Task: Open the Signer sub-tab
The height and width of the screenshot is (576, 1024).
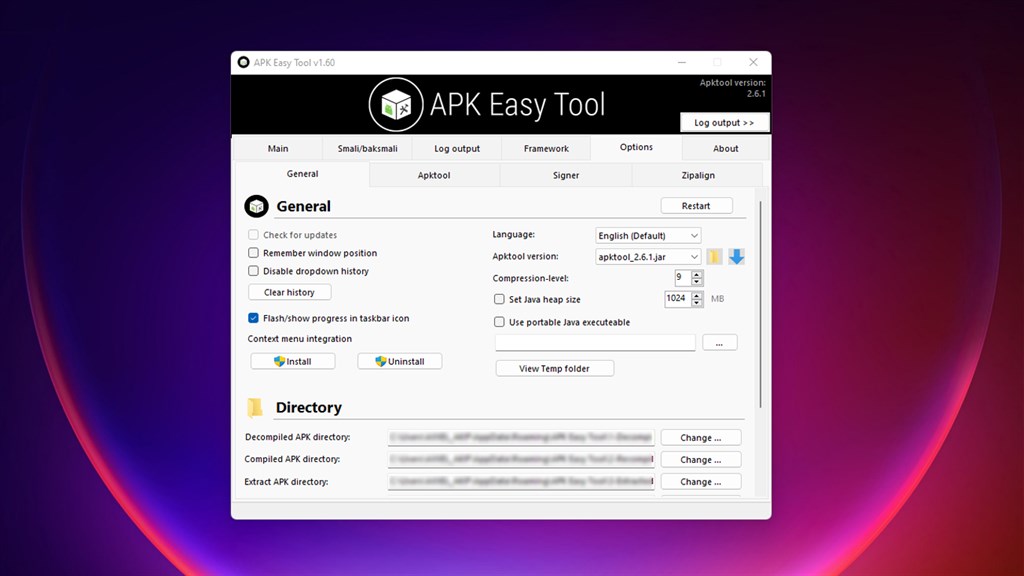Action: tap(566, 175)
